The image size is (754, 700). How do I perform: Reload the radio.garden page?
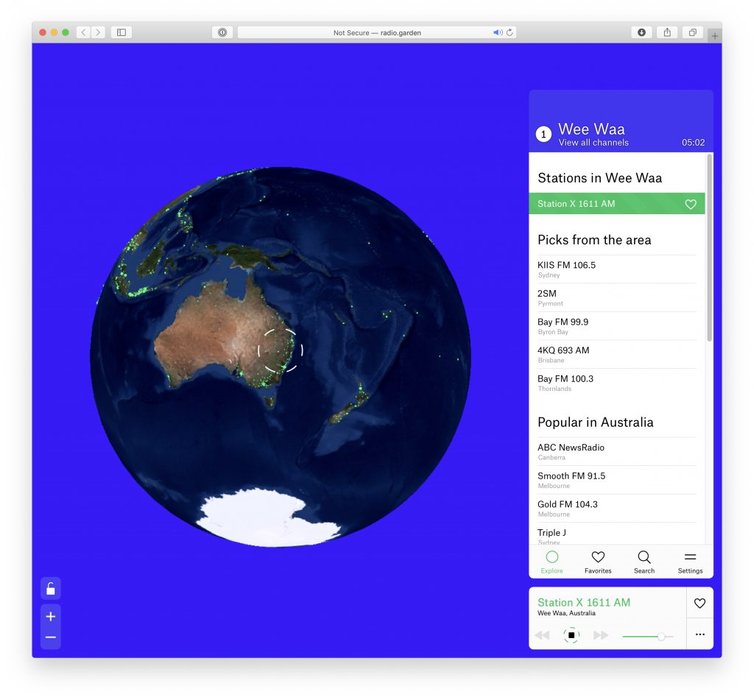pyautogui.click(x=510, y=32)
